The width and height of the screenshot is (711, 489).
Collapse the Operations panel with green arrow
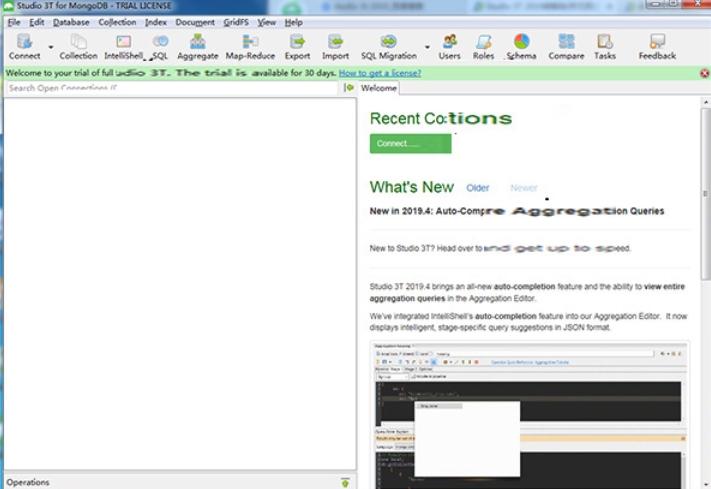pos(345,482)
